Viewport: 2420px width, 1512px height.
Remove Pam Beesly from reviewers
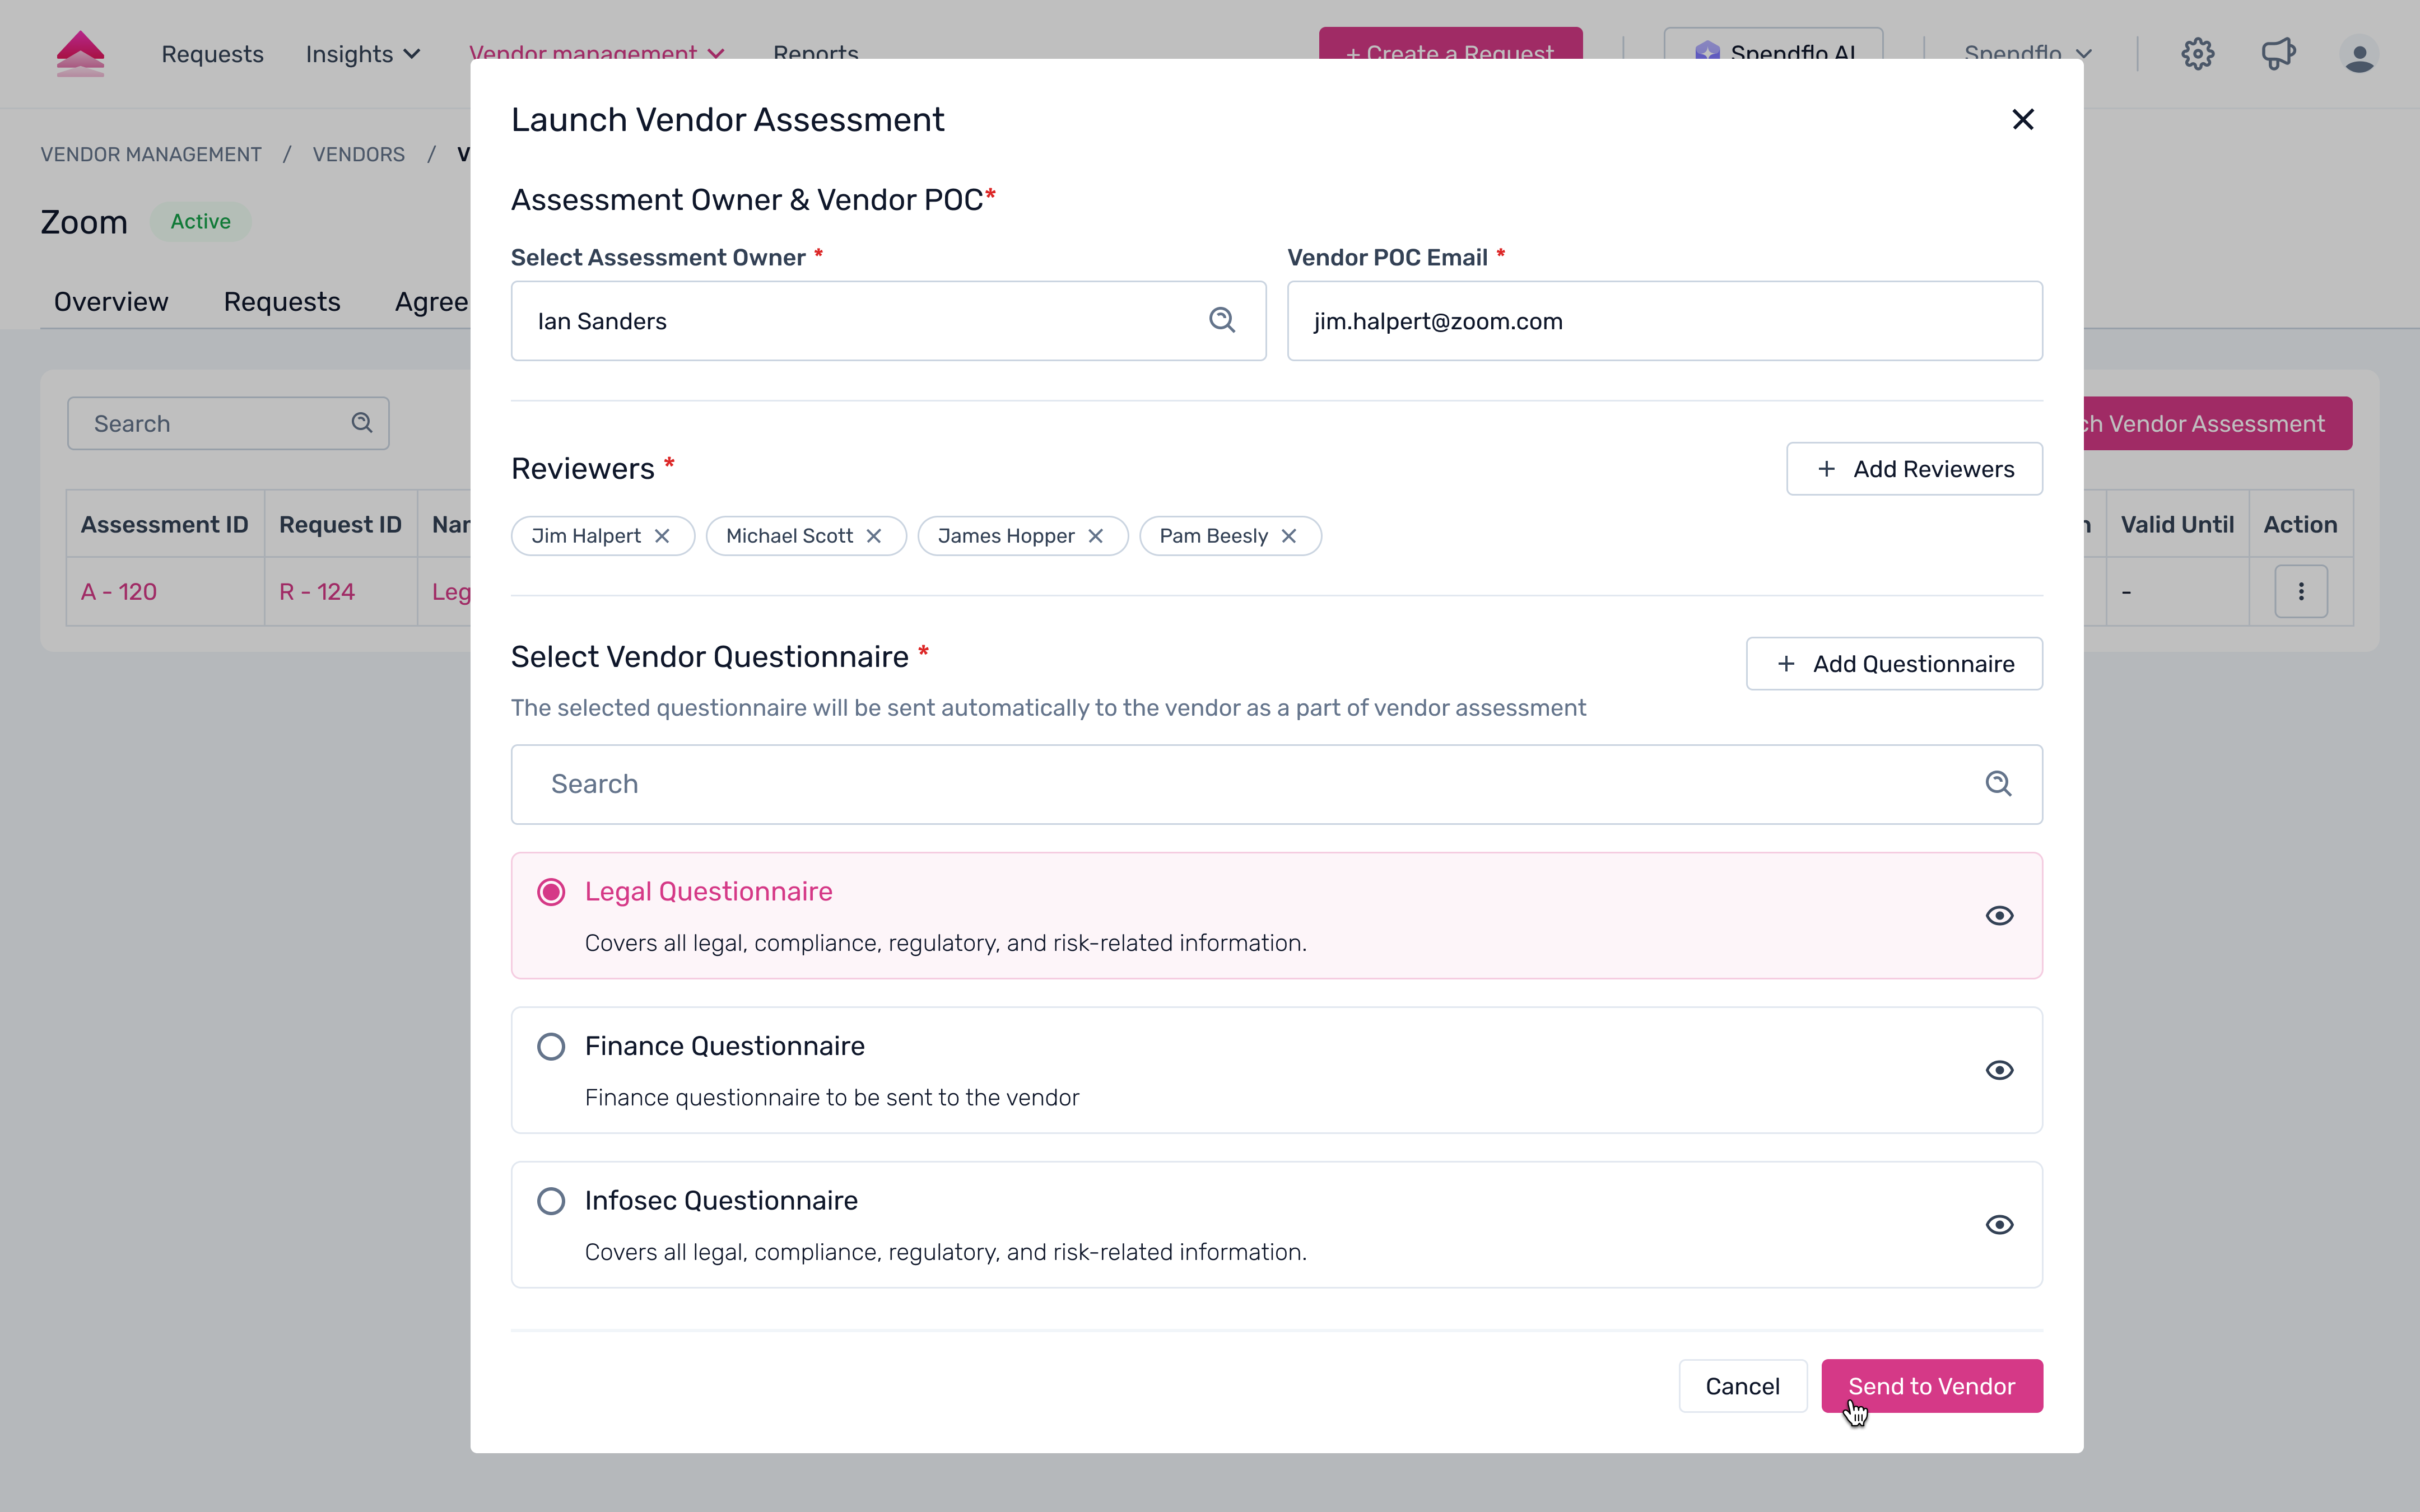(1289, 536)
